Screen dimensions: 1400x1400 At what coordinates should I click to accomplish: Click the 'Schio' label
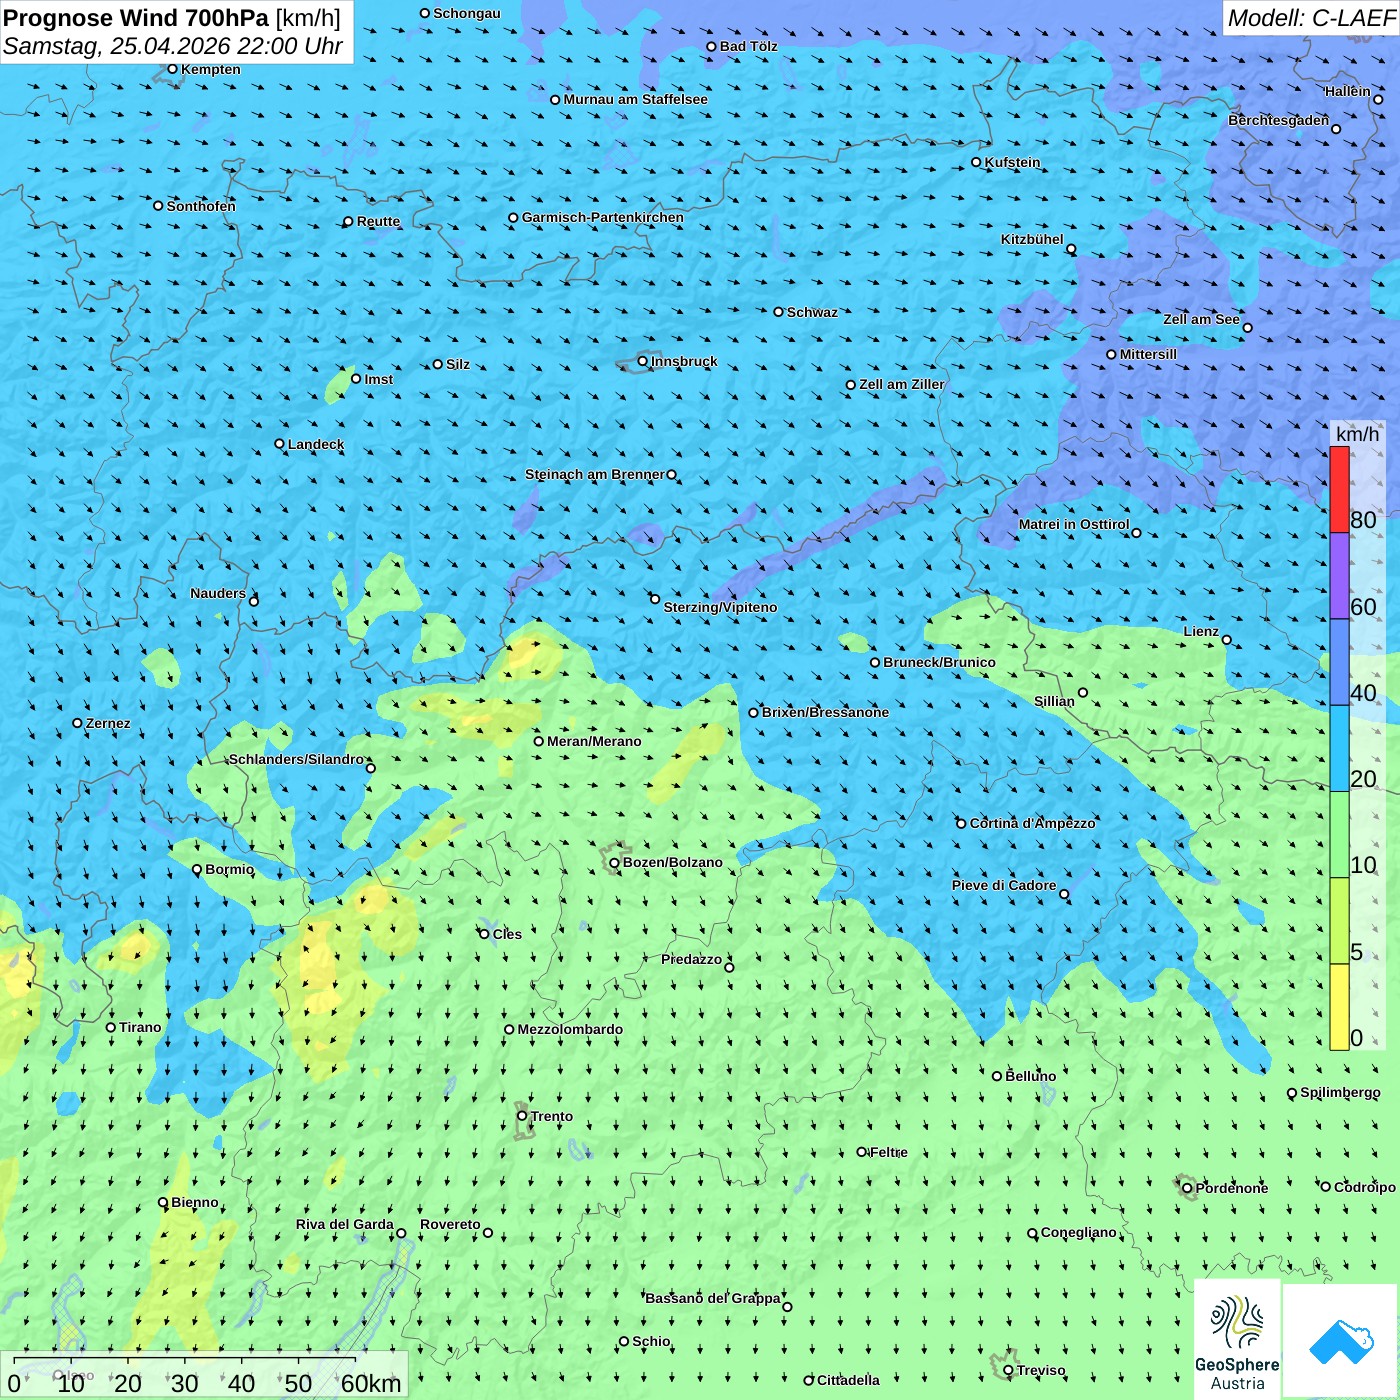651,1341
